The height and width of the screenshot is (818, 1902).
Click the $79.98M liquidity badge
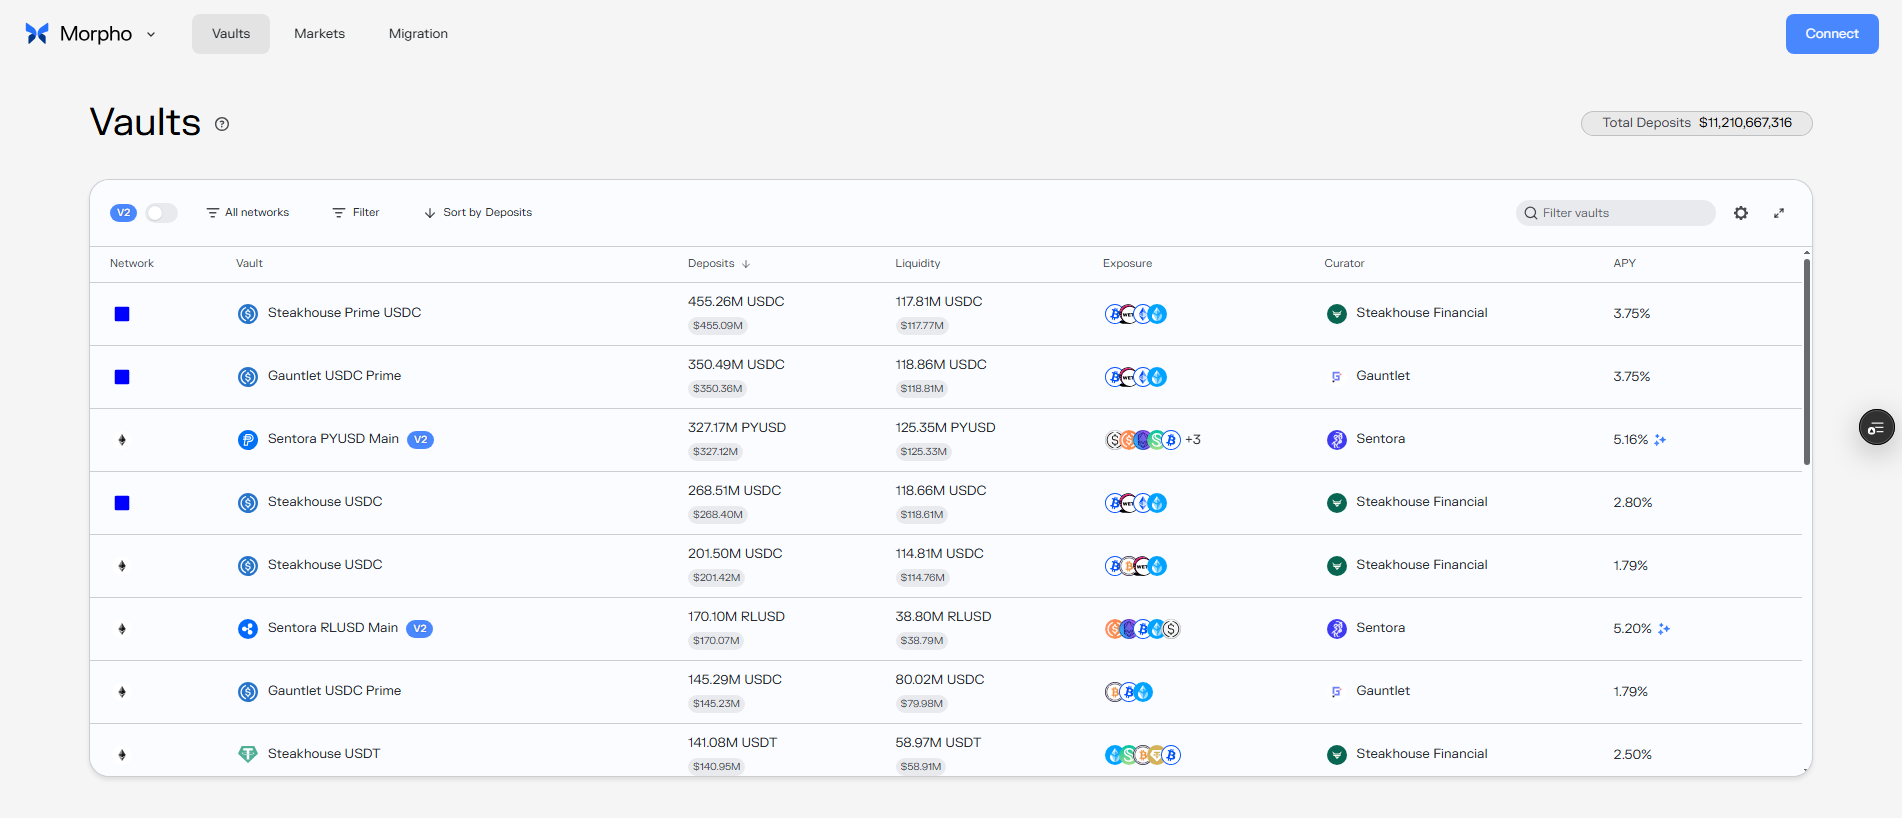pyautogui.click(x=922, y=704)
